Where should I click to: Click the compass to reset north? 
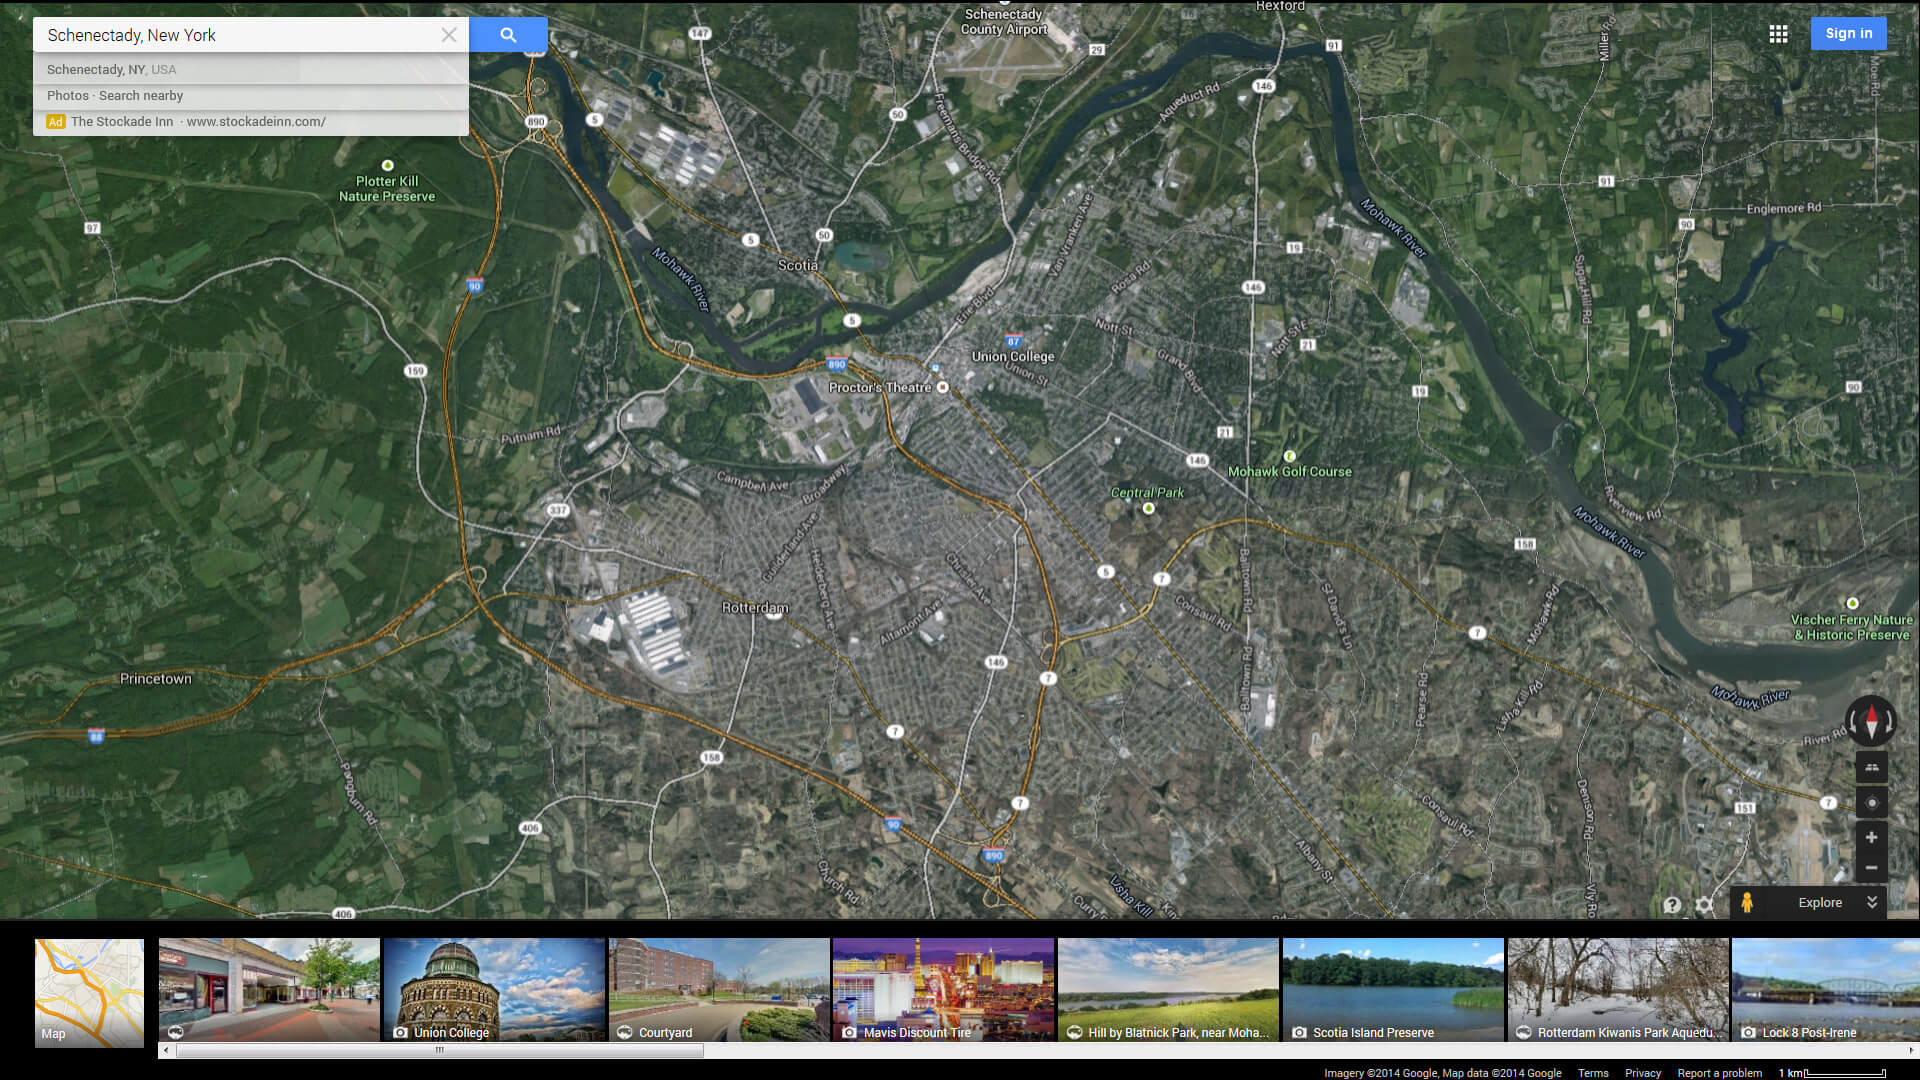click(1871, 720)
